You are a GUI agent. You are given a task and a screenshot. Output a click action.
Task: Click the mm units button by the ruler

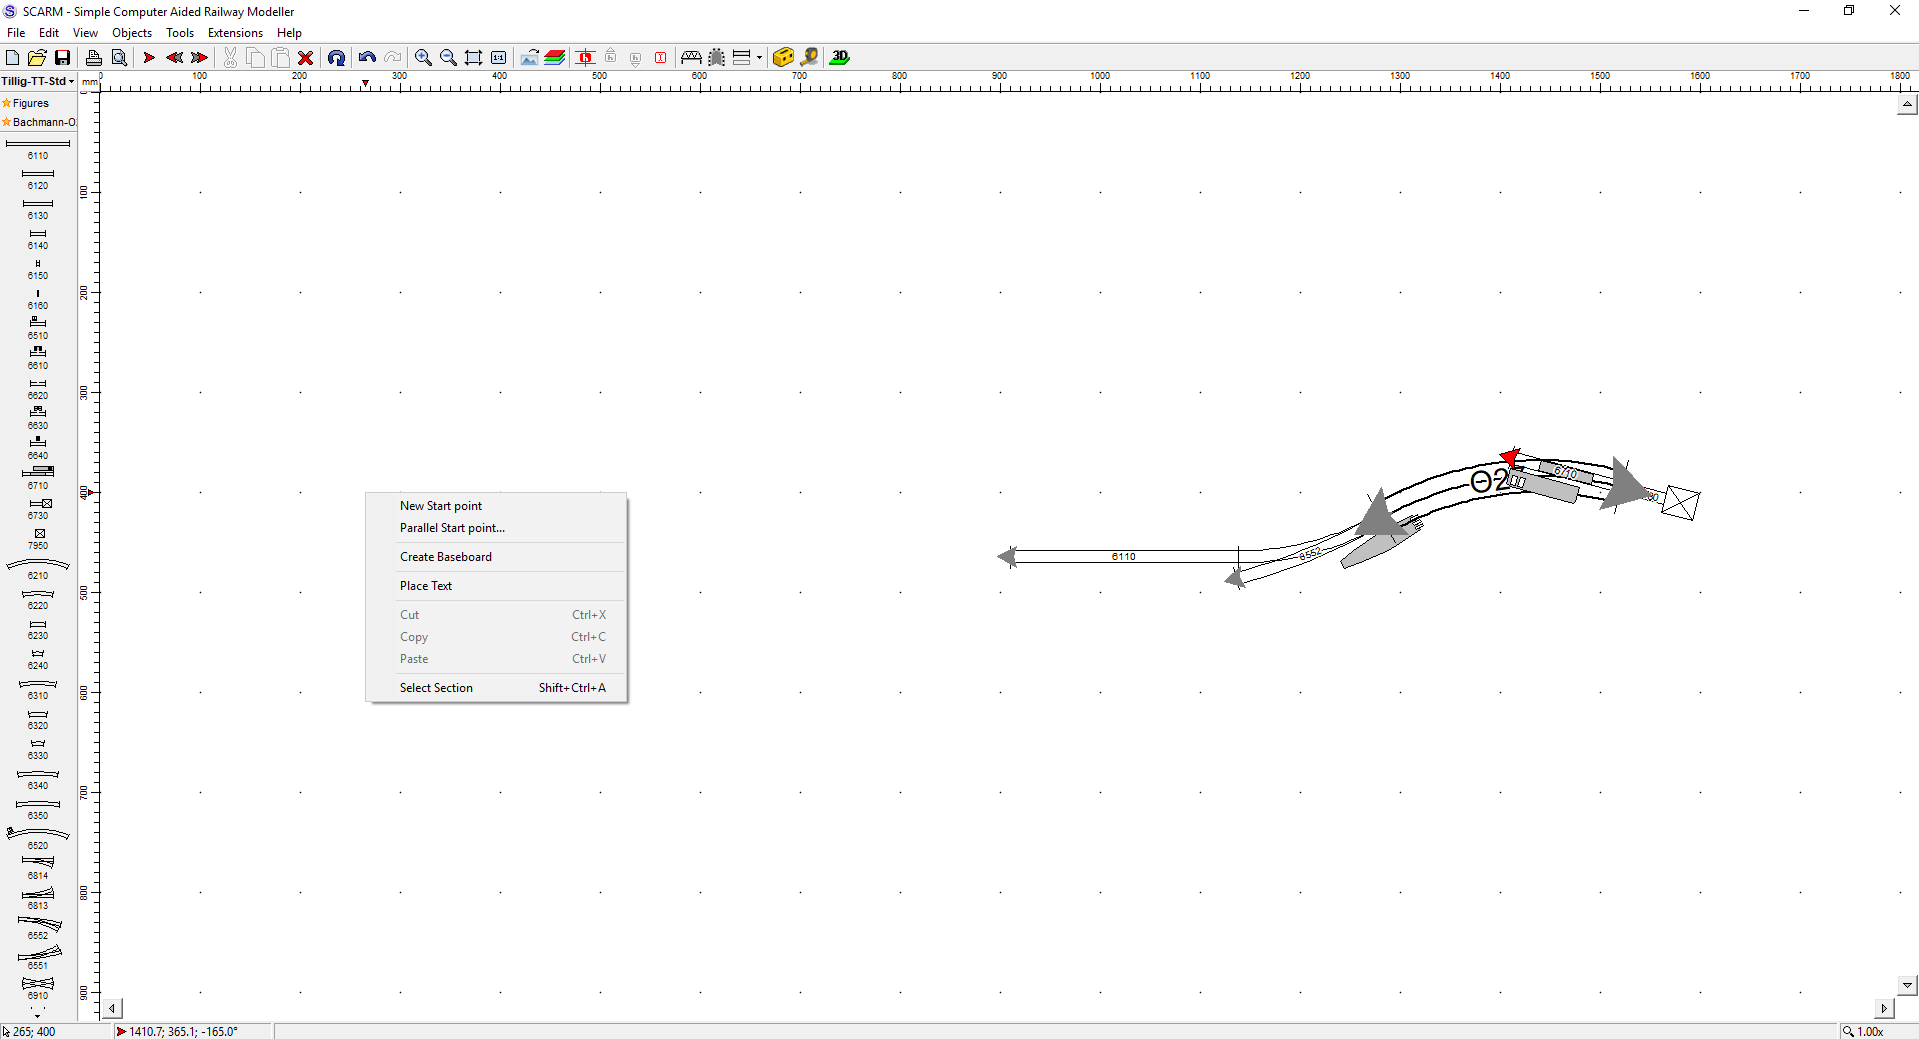pyautogui.click(x=90, y=81)
